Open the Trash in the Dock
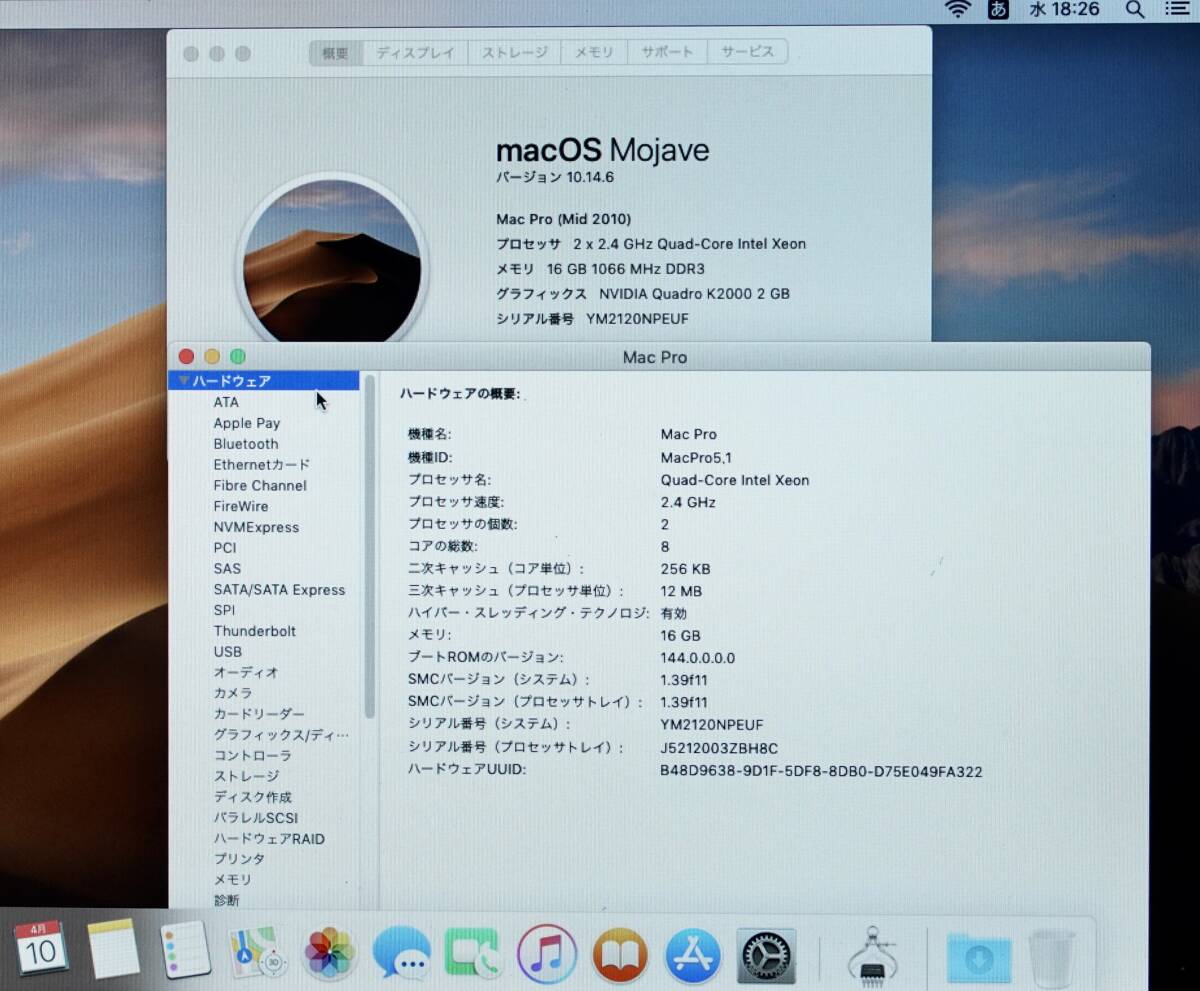Viewport: 1200px width, 991px height. point(1052,957)
